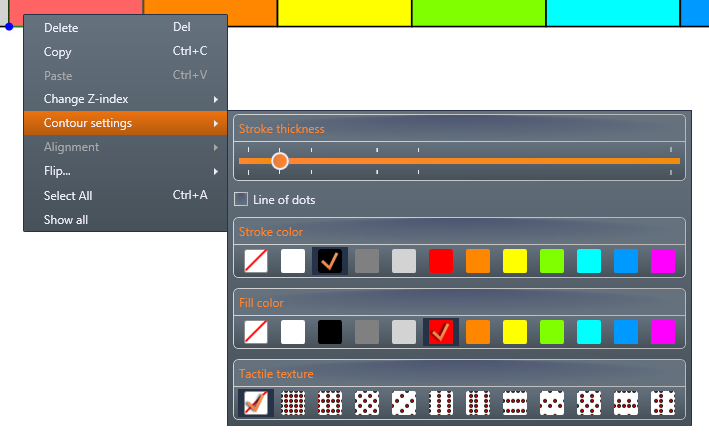Set fill color to orange
Screen dimensions: 709x438
click(x=478, y=332)
